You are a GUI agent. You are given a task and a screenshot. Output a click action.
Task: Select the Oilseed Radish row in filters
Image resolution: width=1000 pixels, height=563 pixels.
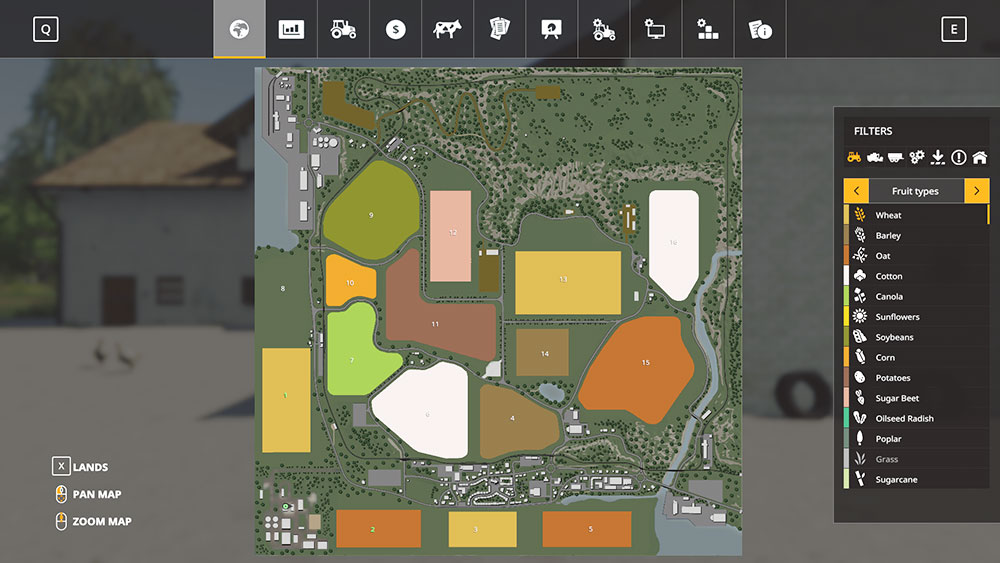click(916, 418)
